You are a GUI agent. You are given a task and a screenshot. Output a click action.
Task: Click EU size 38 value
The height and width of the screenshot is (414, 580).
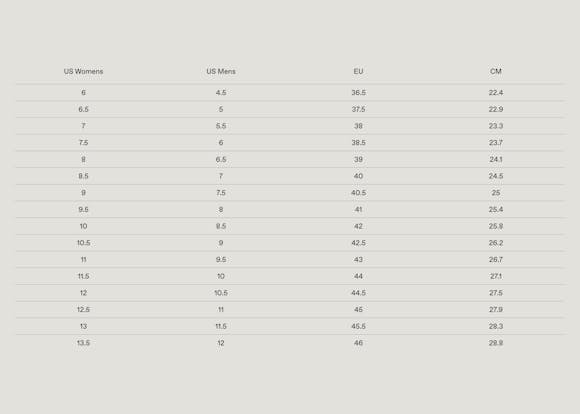point(358,126)
